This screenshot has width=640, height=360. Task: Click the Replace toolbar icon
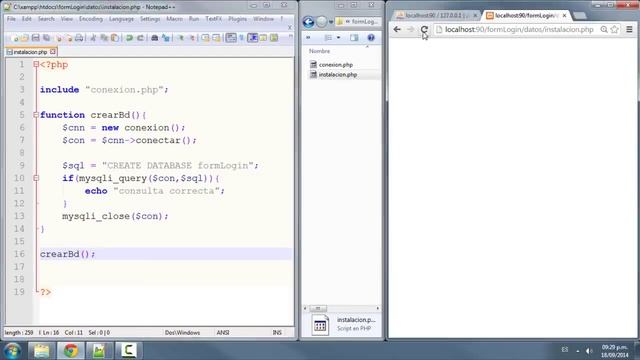[165, 38]
